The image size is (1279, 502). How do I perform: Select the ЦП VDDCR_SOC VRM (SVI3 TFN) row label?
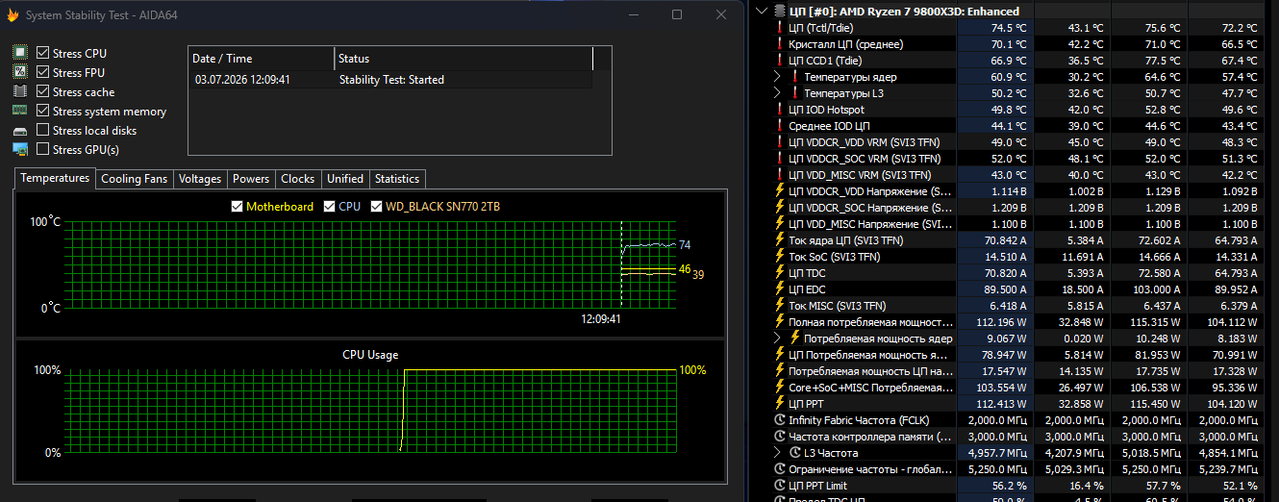tap(864, 158)
